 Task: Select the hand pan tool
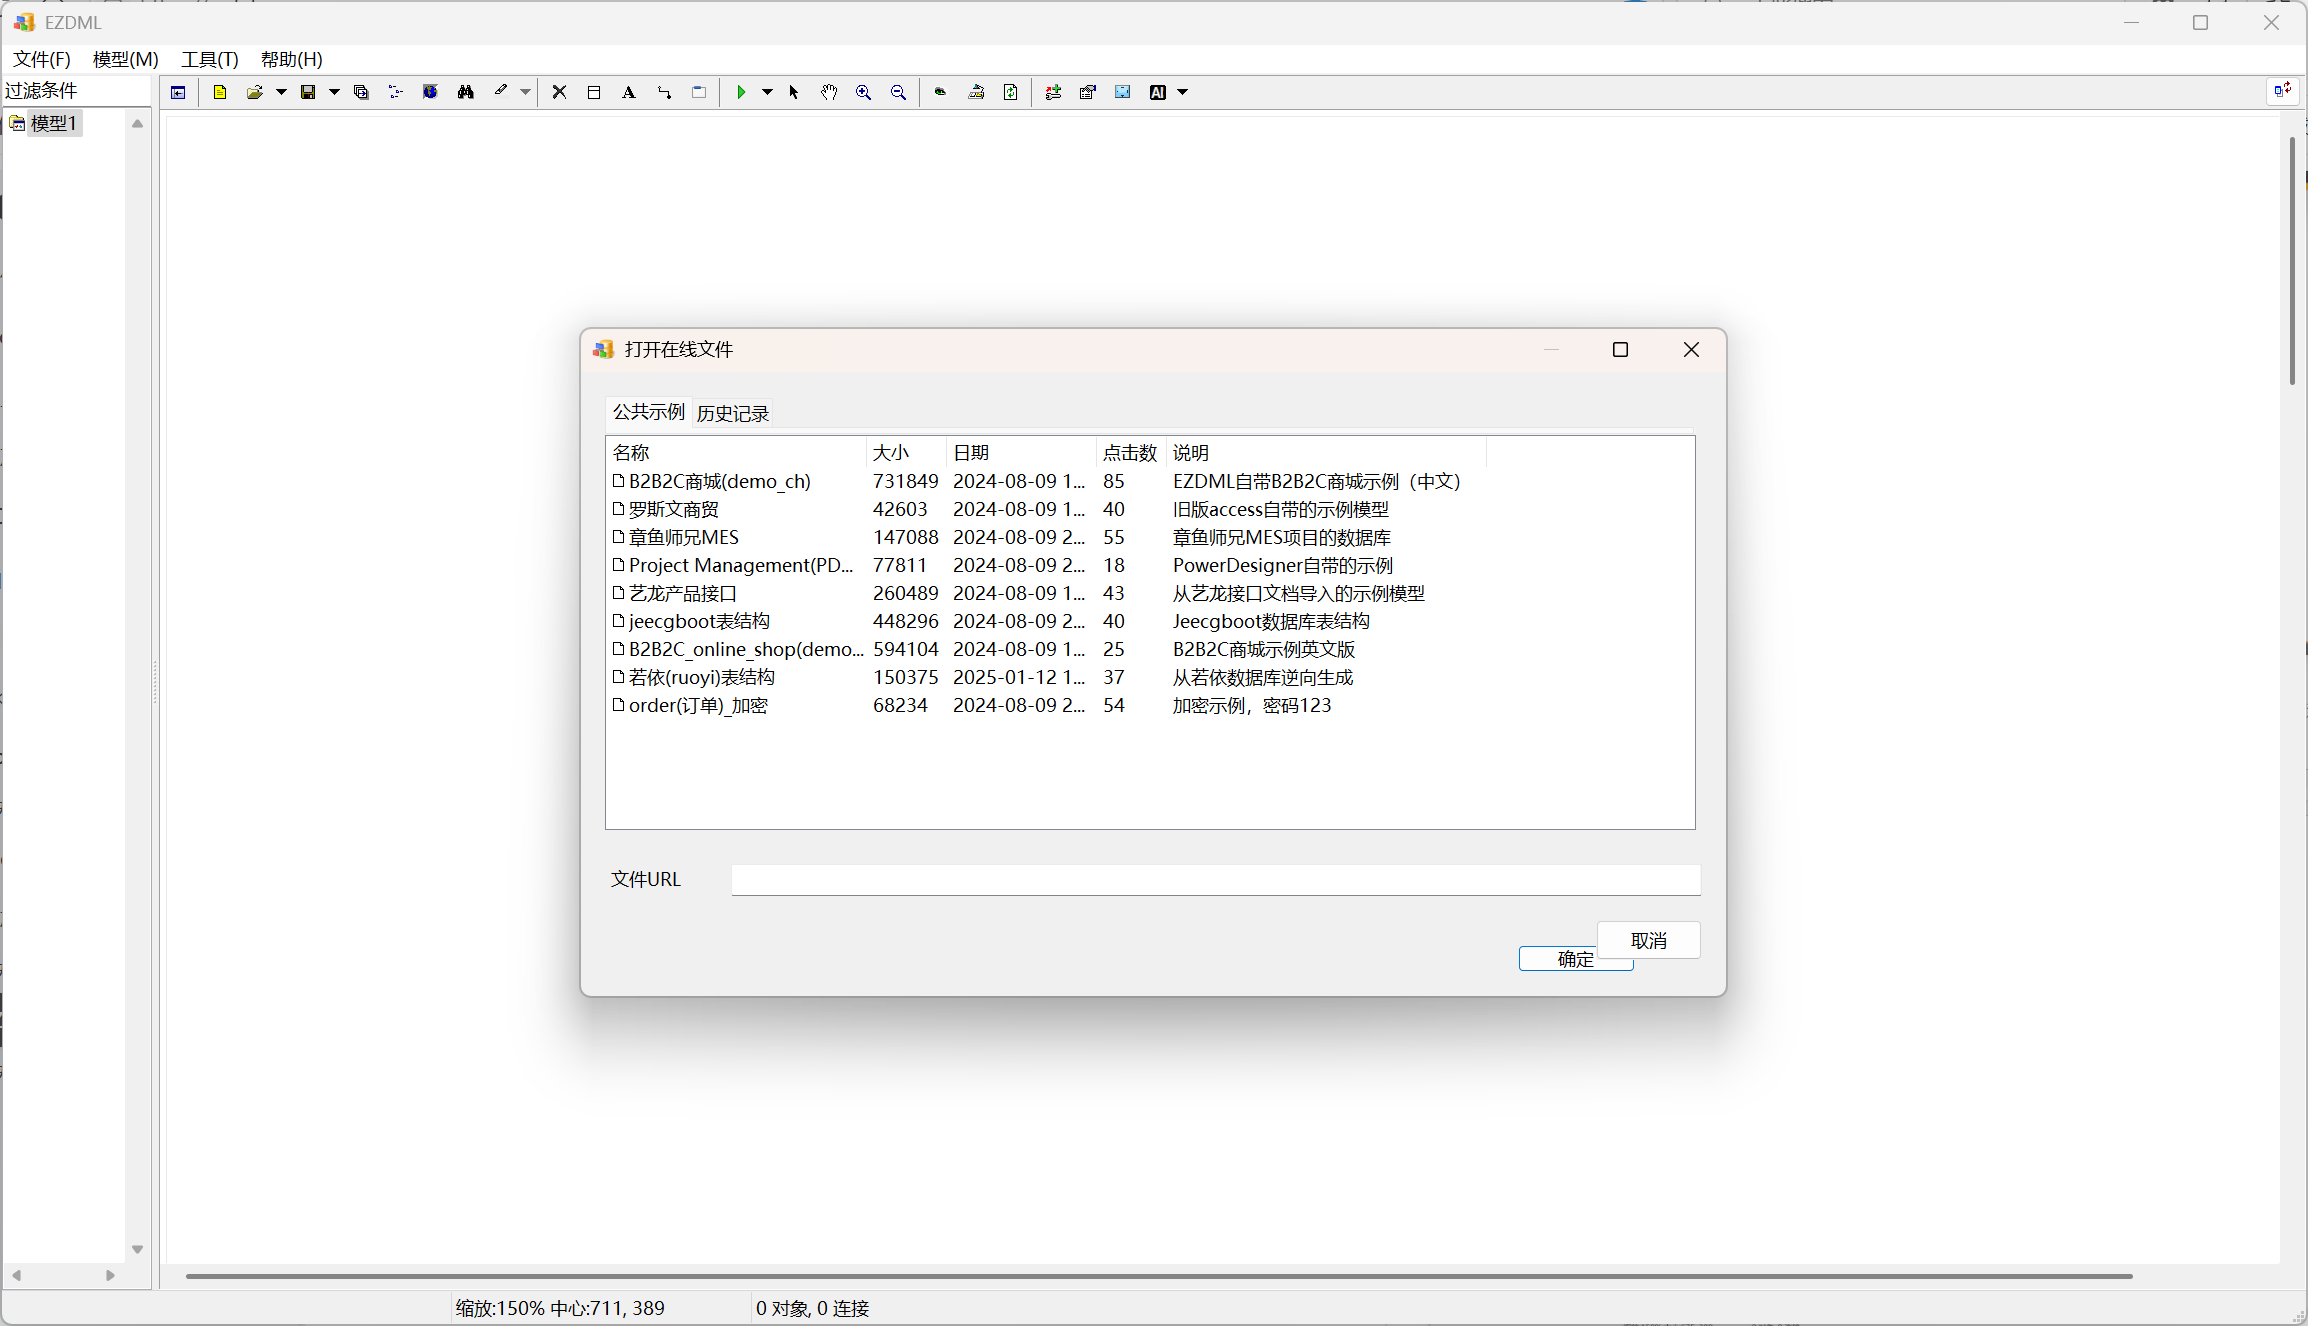(x=829, y=92)
